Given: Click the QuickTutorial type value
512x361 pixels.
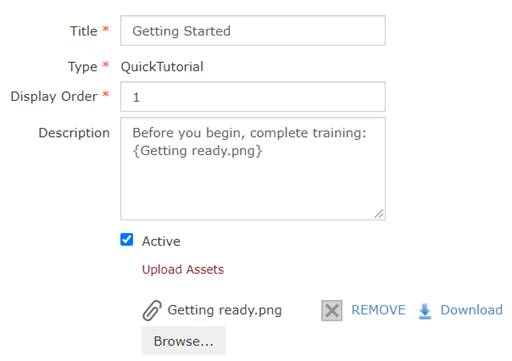Looking at the screenshot, I should [x=162, y=67].
